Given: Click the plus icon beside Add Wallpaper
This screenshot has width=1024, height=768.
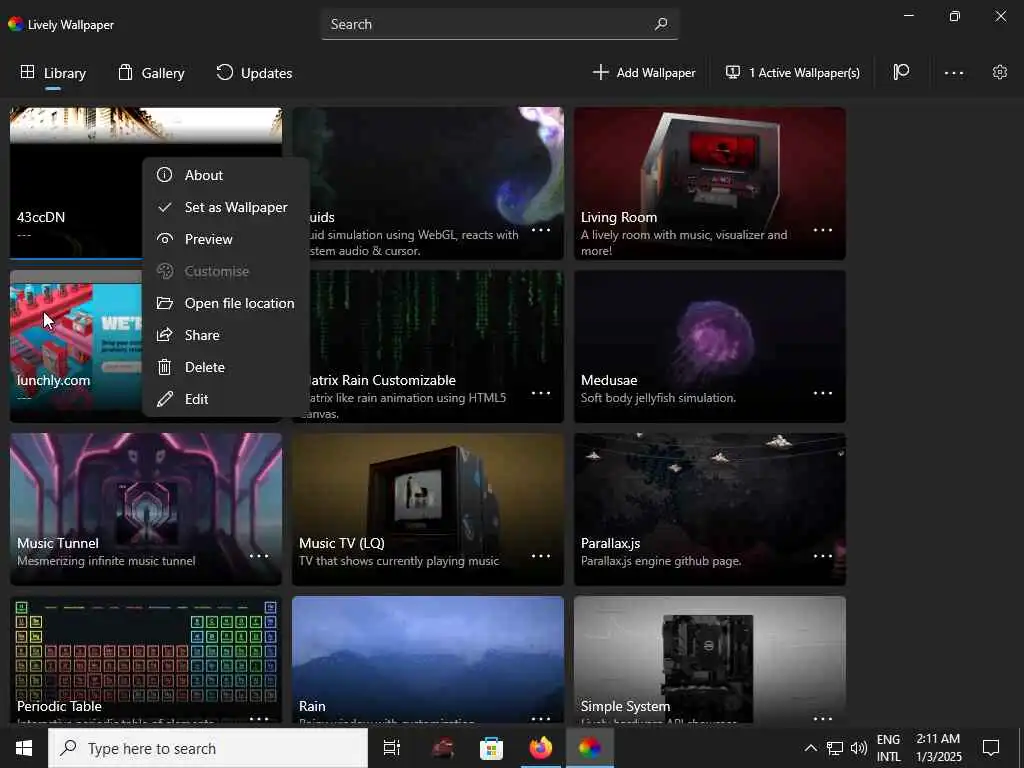Looking at the screenshot, I should (x=600, y=72).
